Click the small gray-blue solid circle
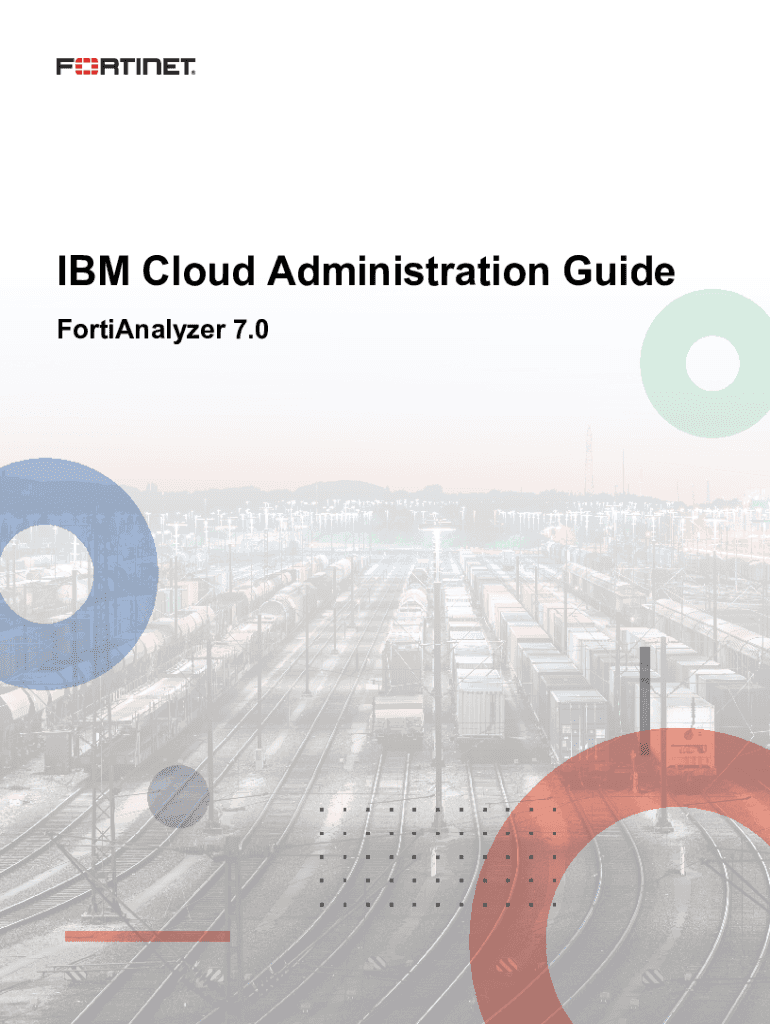Viewport: 770px width, 1024px height. pyautogui.click(x=177, y=796)
